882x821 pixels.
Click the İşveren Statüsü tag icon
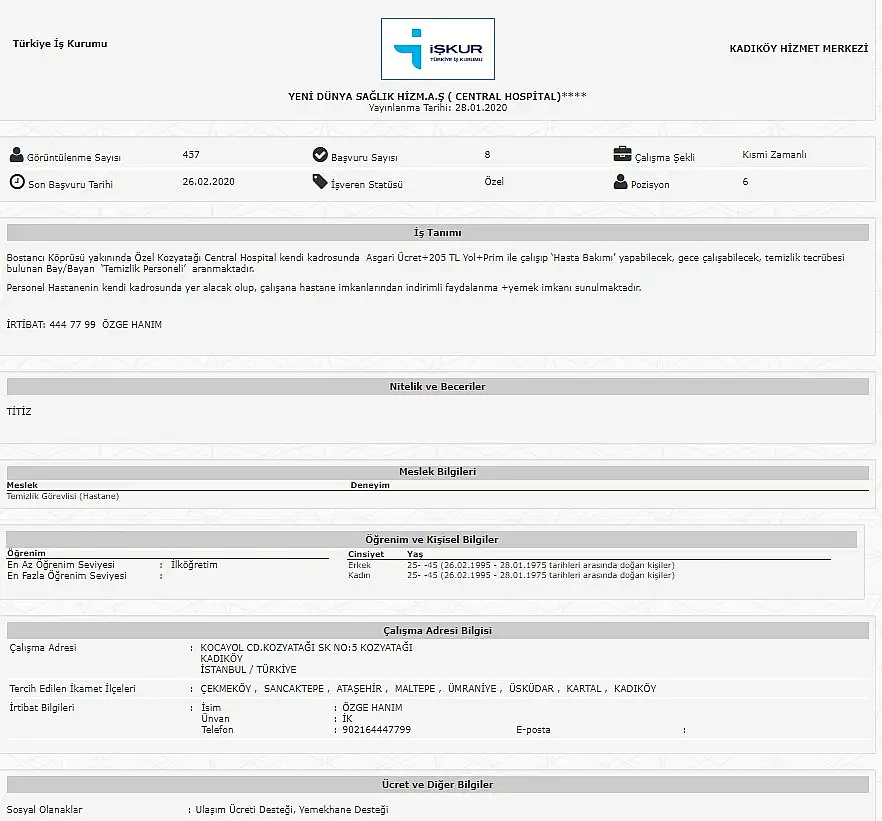point(320,182)
